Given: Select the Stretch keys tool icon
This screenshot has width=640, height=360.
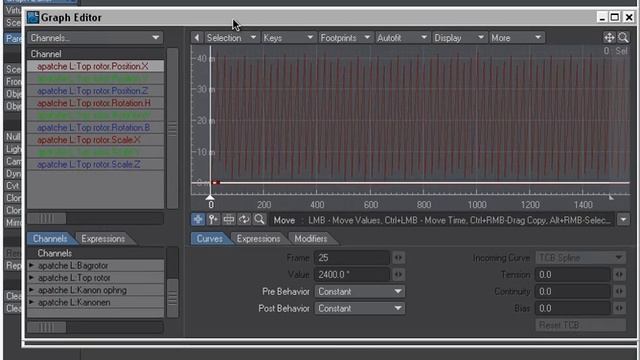Looking at the screenshot, I should click(x=229, y=220).
